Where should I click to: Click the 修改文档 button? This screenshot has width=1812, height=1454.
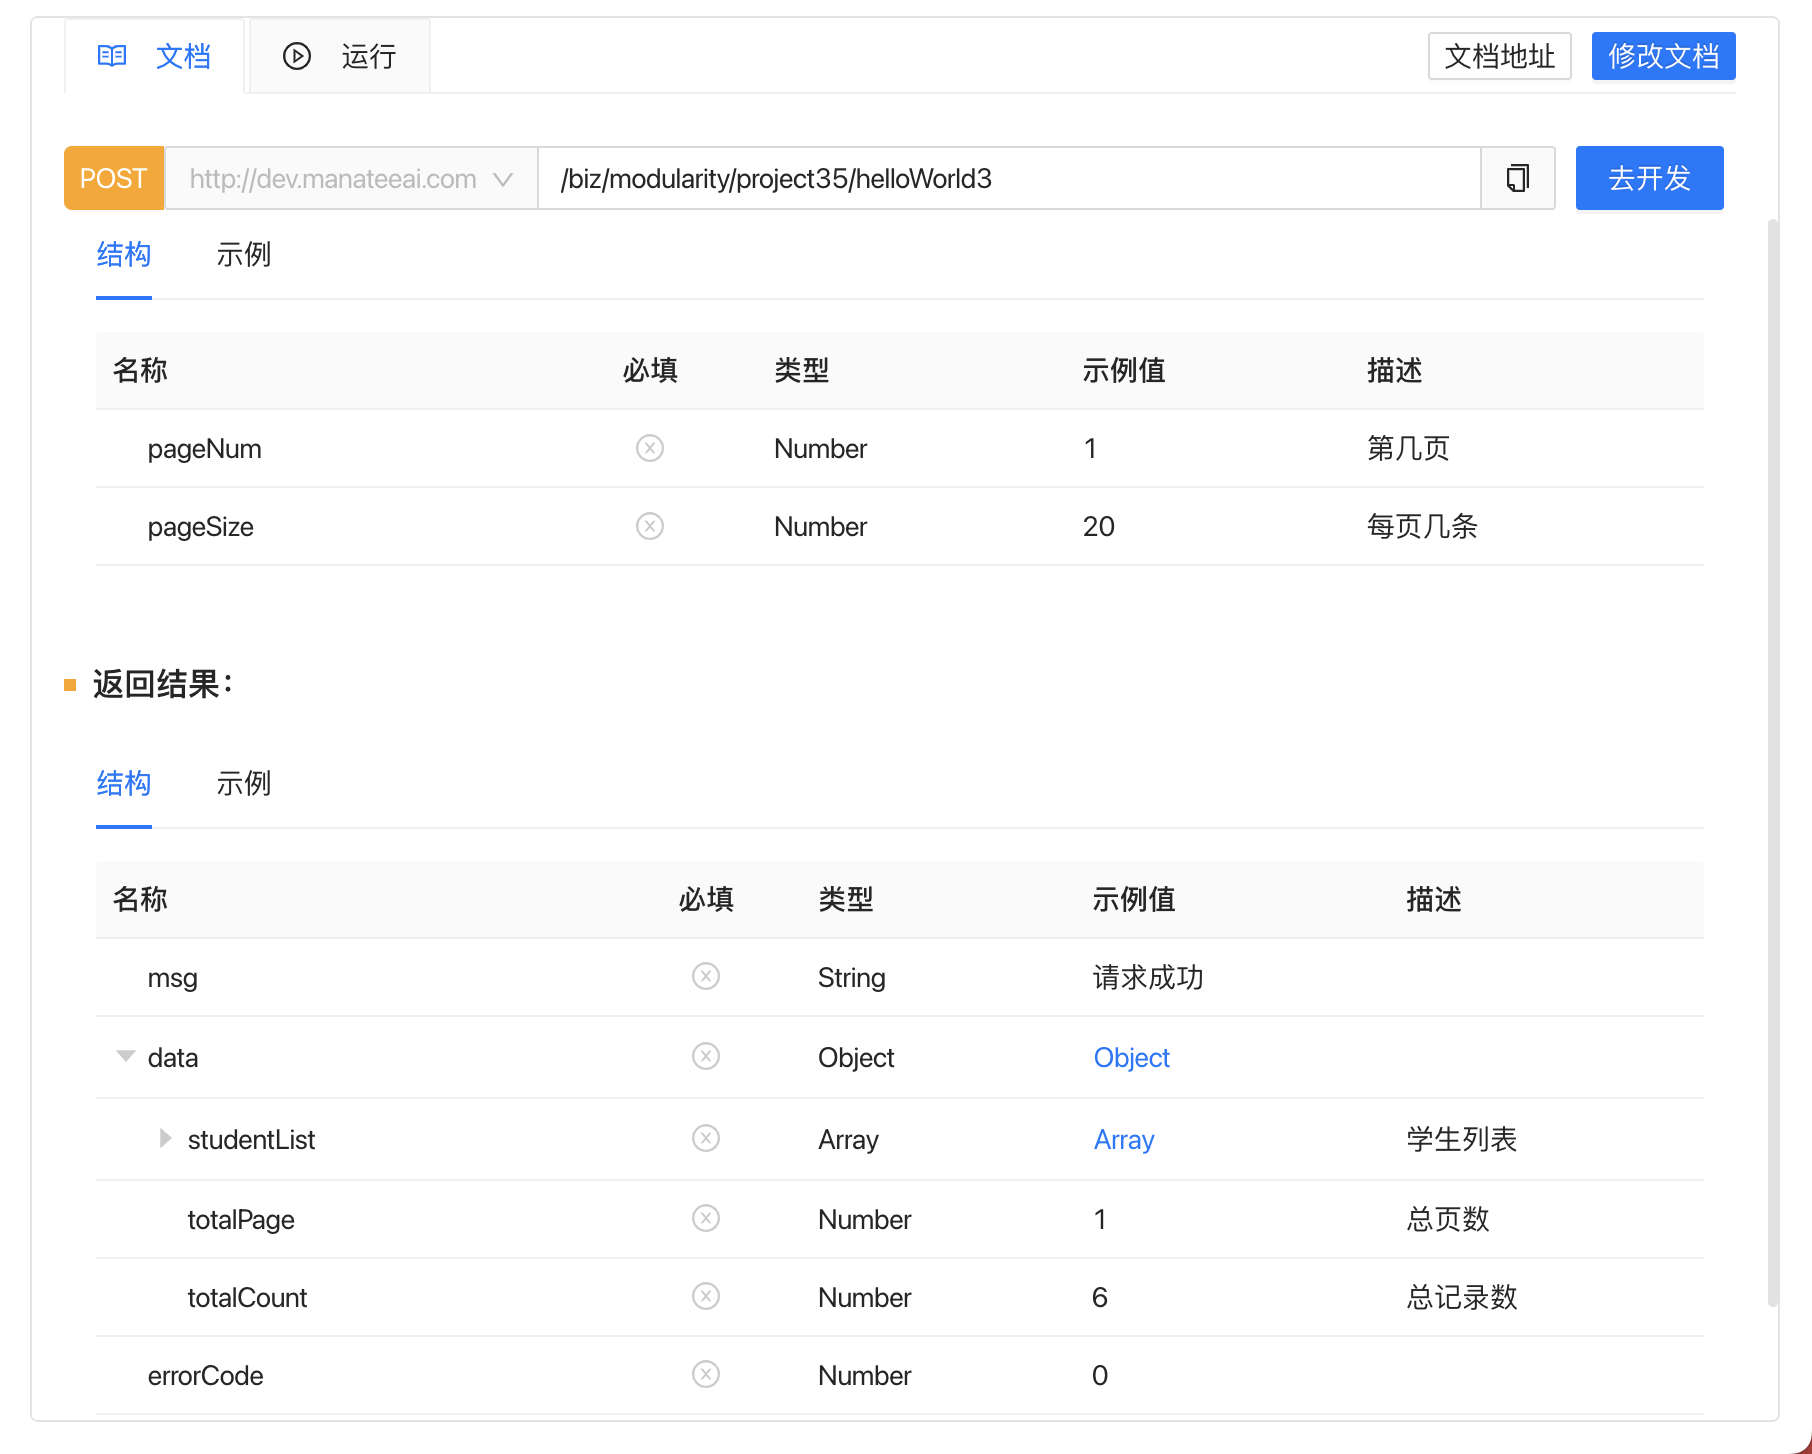click(x=1664, y=56)
